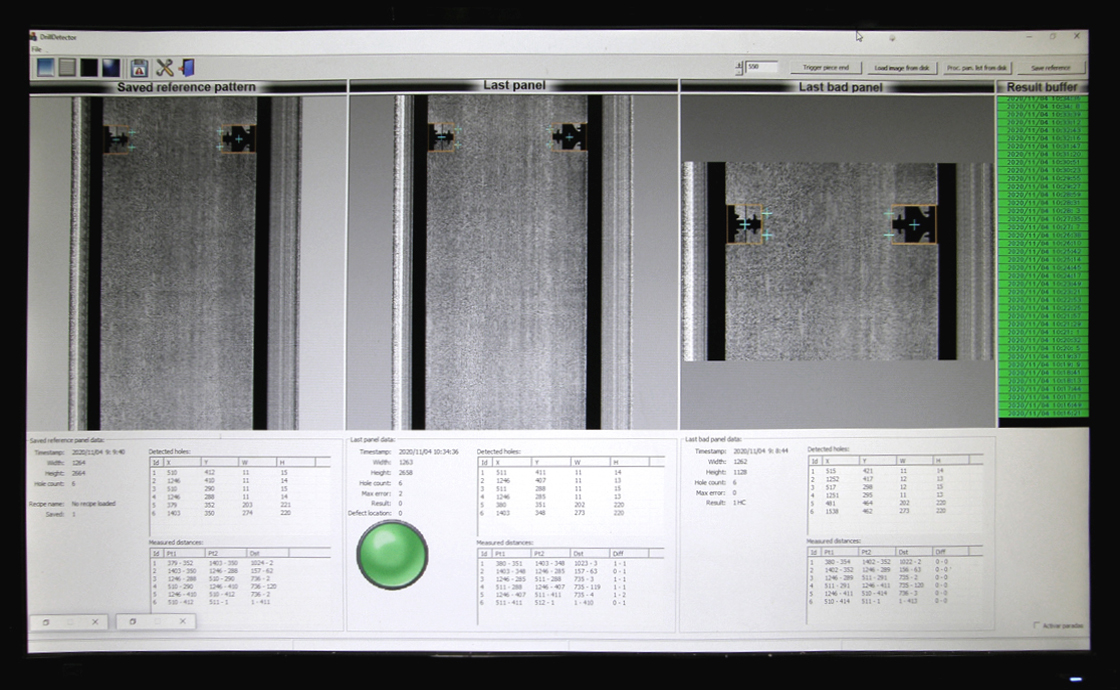This screenshot has height=690, width=1120.
Task: Enable the Active parallax checkbox
Action: click(x=1035, y=625)
